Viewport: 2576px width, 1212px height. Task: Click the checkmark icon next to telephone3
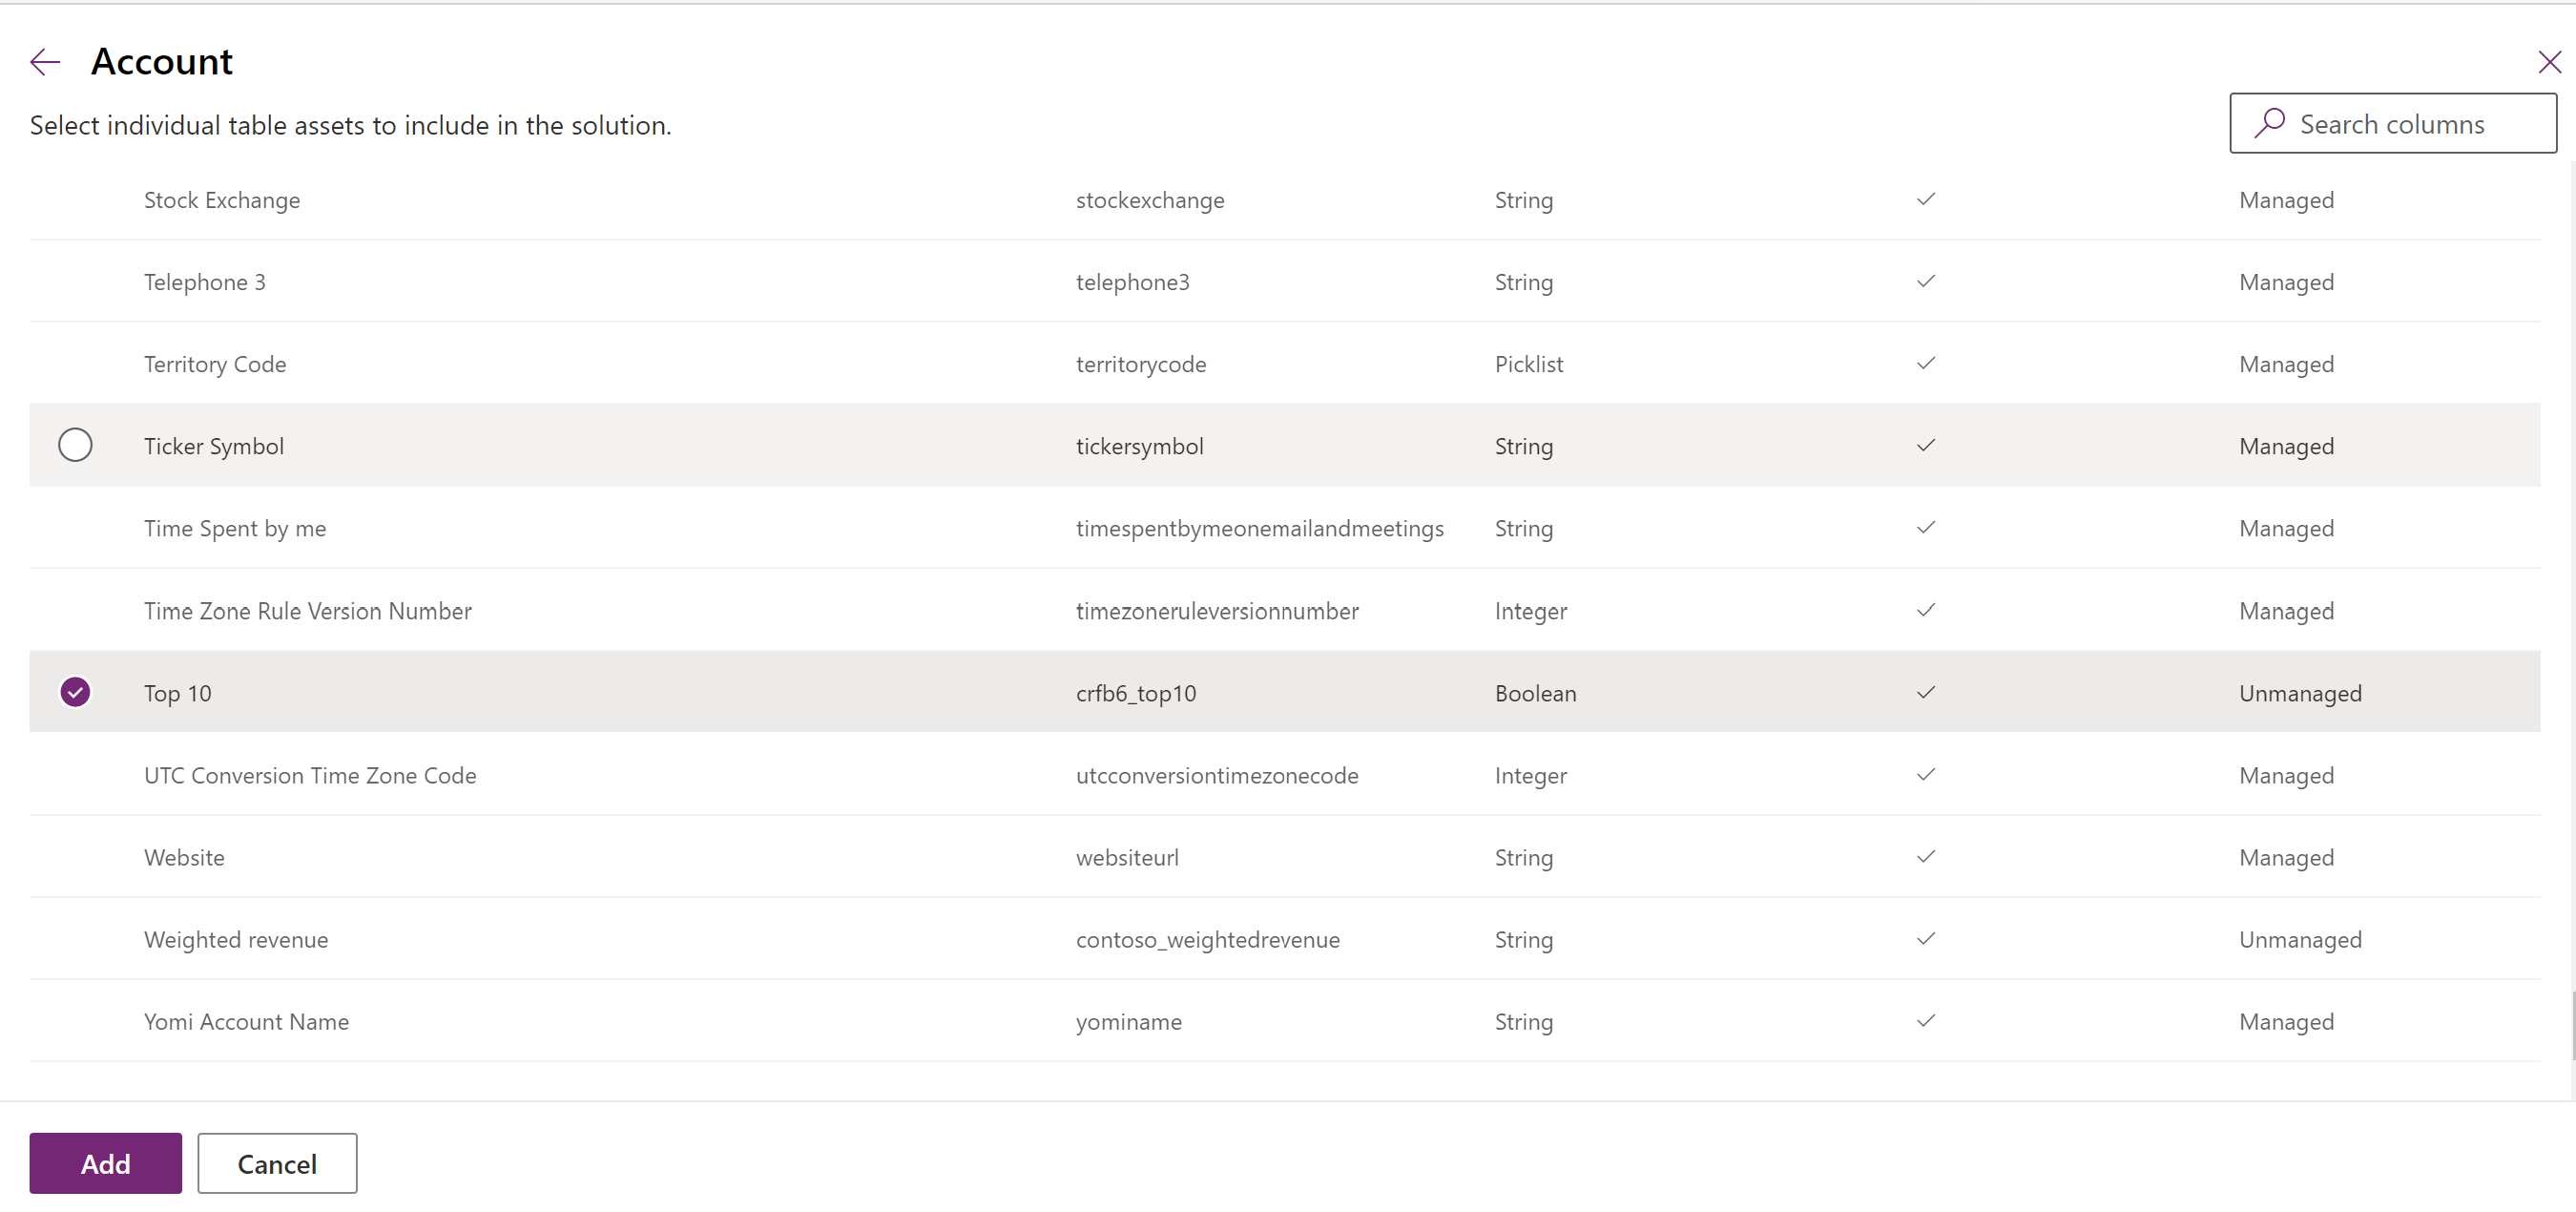pyautogui.click(x=1925, y=281)
